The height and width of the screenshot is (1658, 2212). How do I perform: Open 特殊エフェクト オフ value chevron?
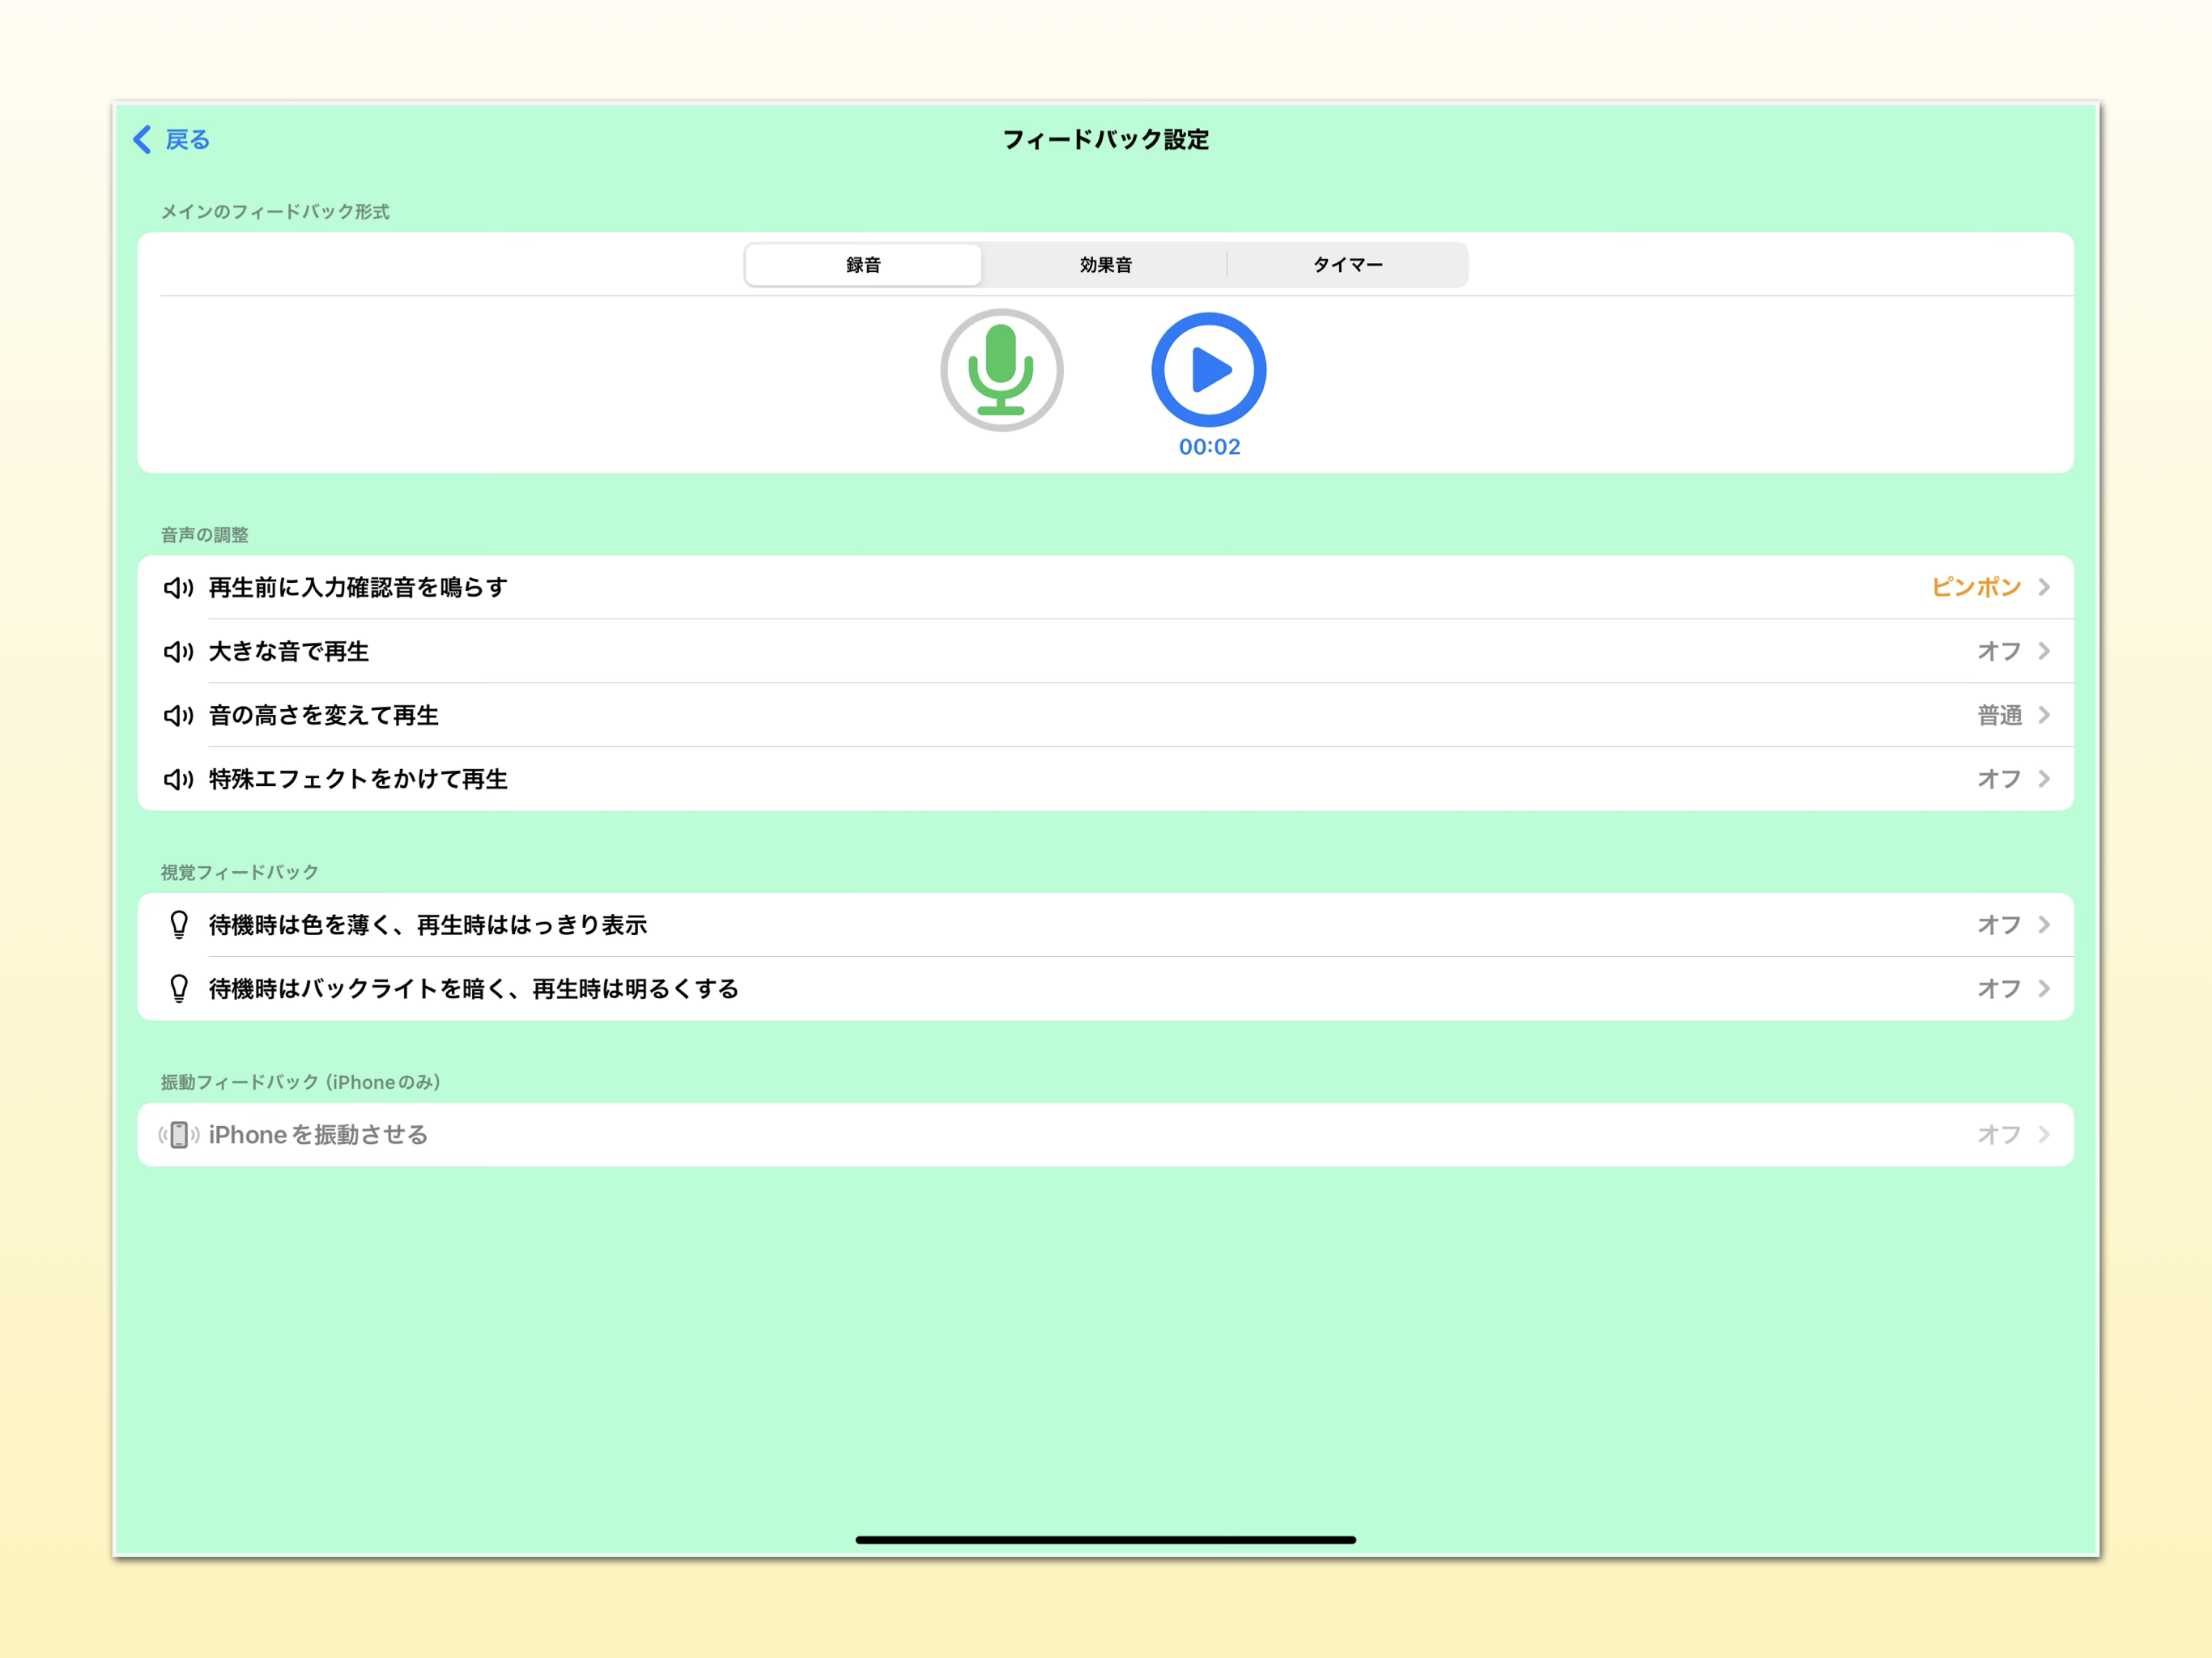[x=2044, y=779]
